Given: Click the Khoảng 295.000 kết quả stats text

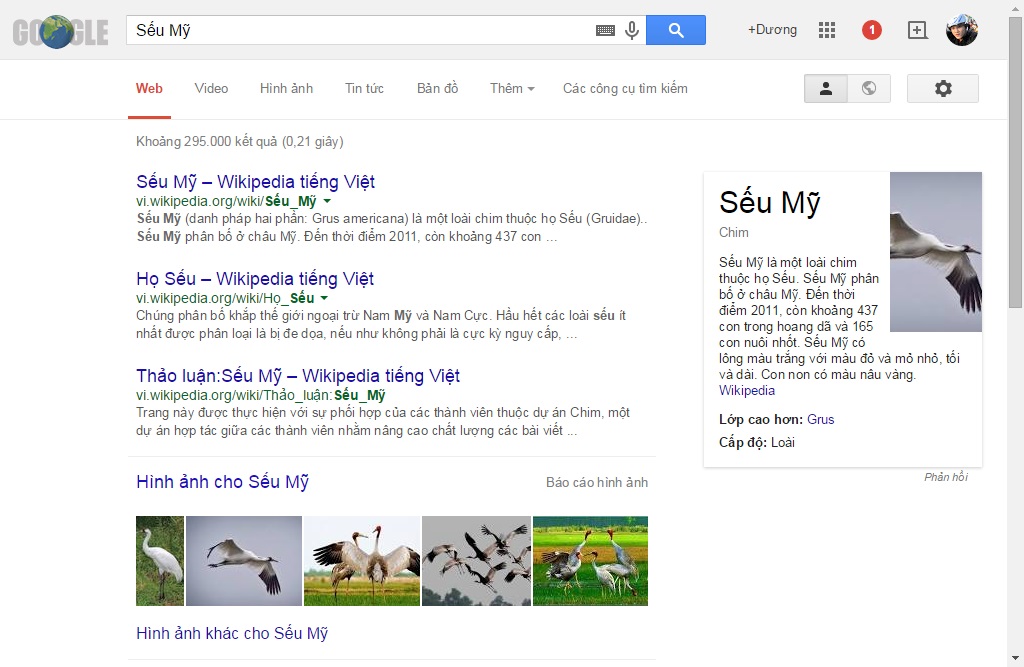Looking at the screenshot, I should (x=240, y=142).
